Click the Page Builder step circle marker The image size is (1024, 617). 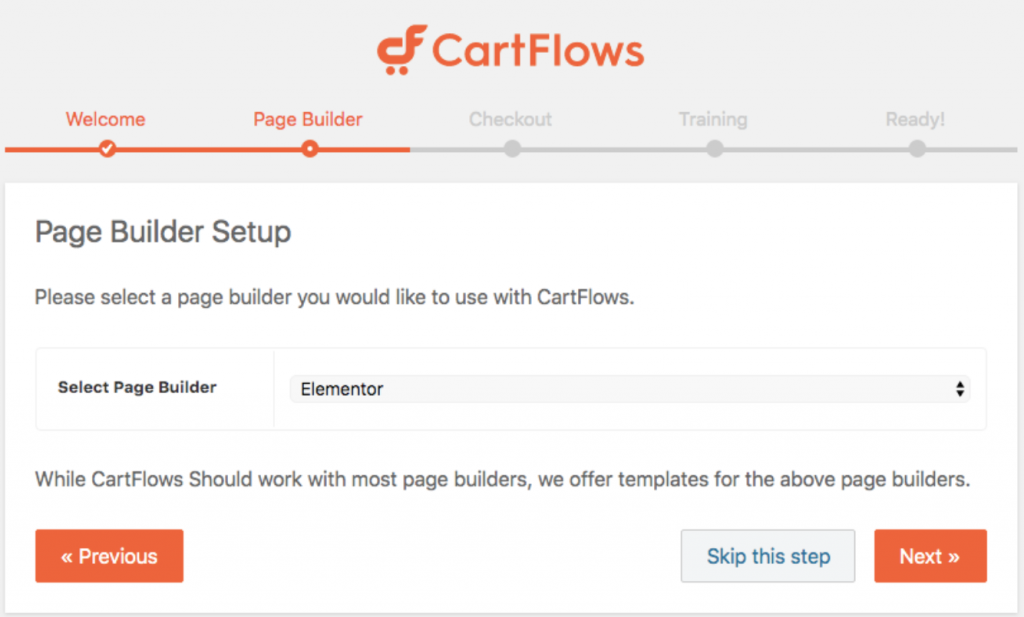(x=310, y=149)
